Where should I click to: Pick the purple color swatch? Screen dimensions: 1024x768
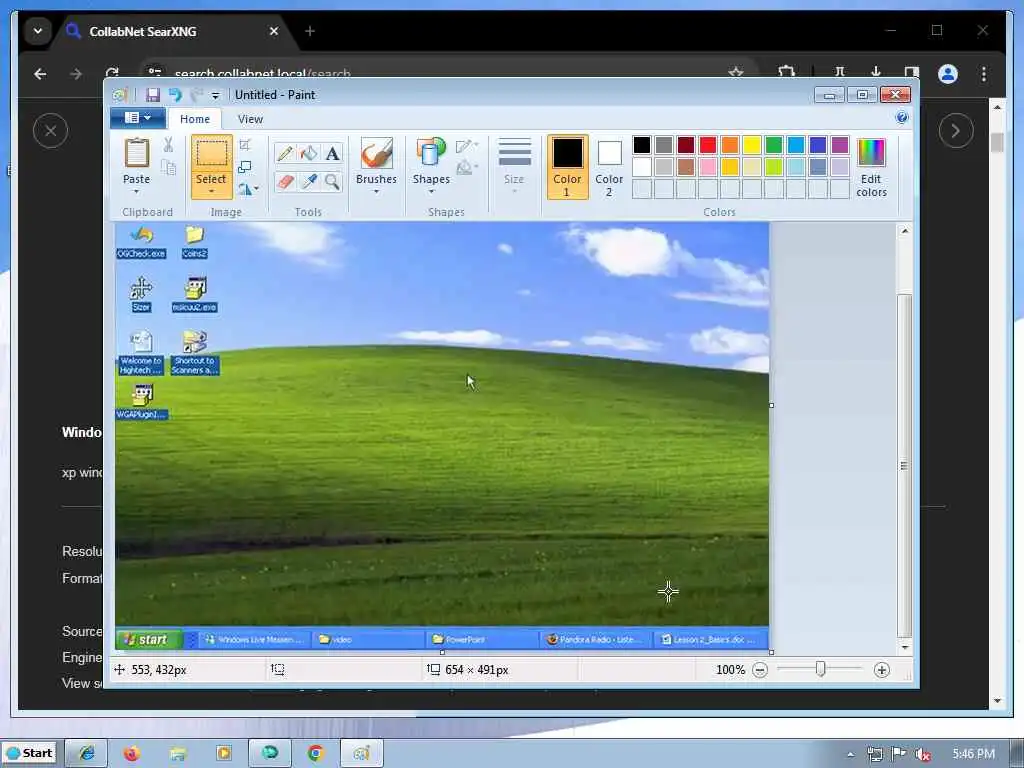[x=840, y=145]
